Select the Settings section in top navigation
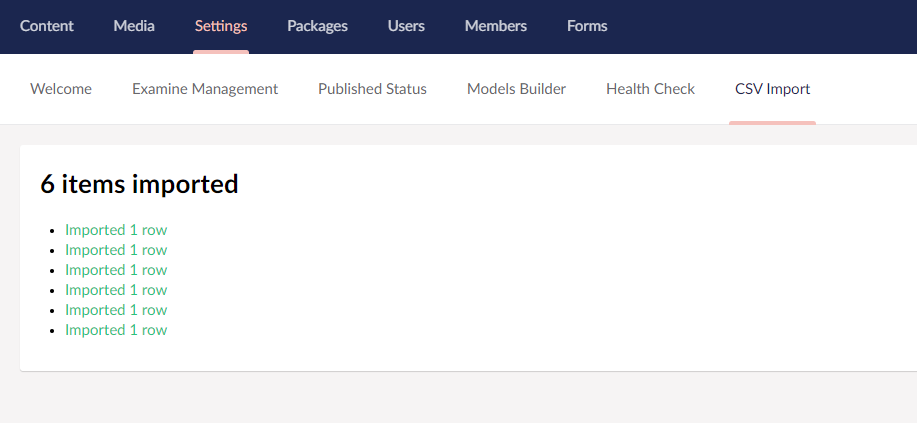 coord(221,26)
